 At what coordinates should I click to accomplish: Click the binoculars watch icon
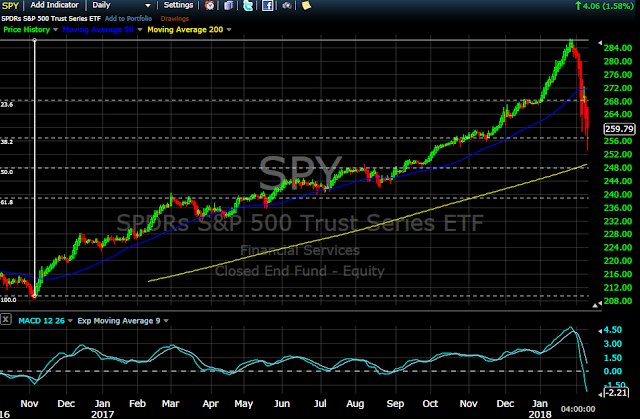[x=287, y=5]
